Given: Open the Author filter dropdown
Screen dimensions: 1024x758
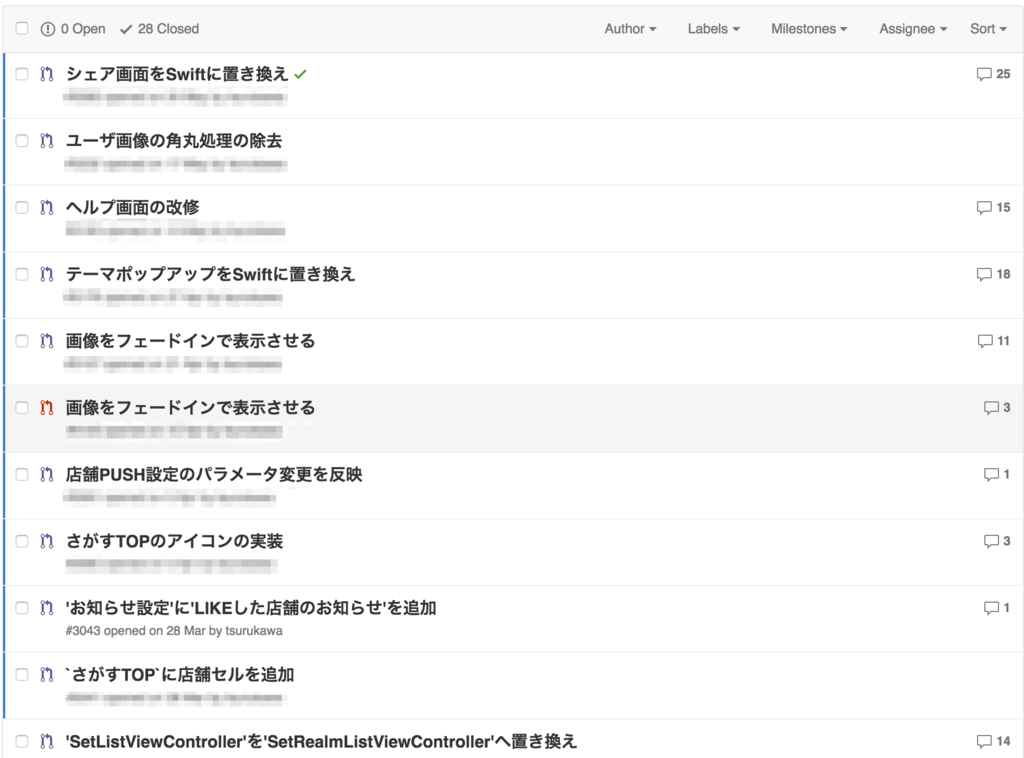Looking at the screenshot, I should click(630, 29).
